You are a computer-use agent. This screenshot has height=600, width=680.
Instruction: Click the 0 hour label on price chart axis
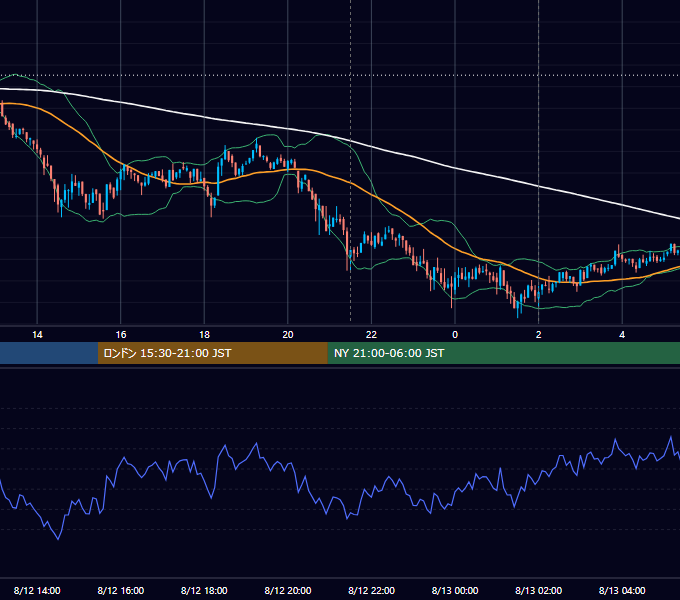coord(455,335)
